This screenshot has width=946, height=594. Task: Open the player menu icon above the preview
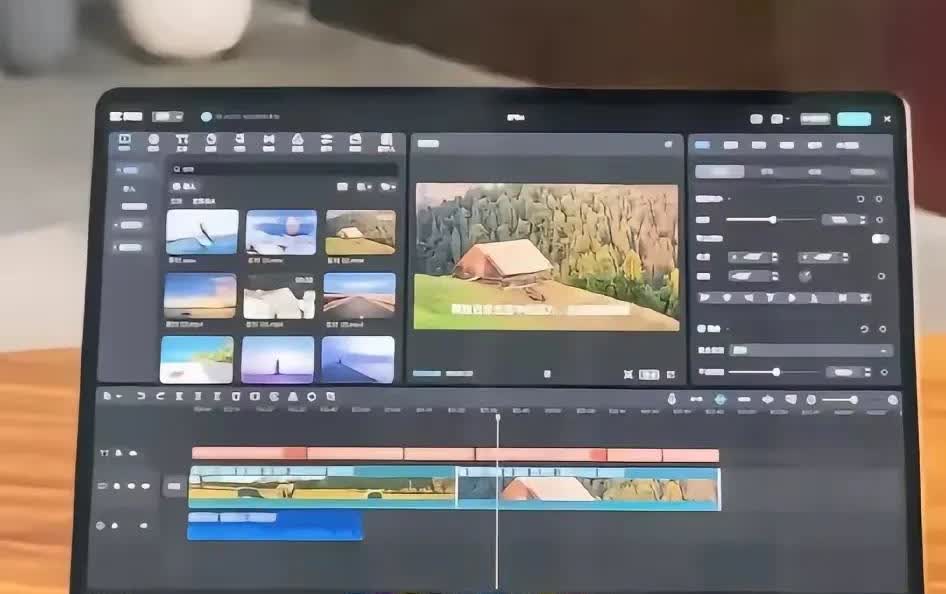coord(668,144)
